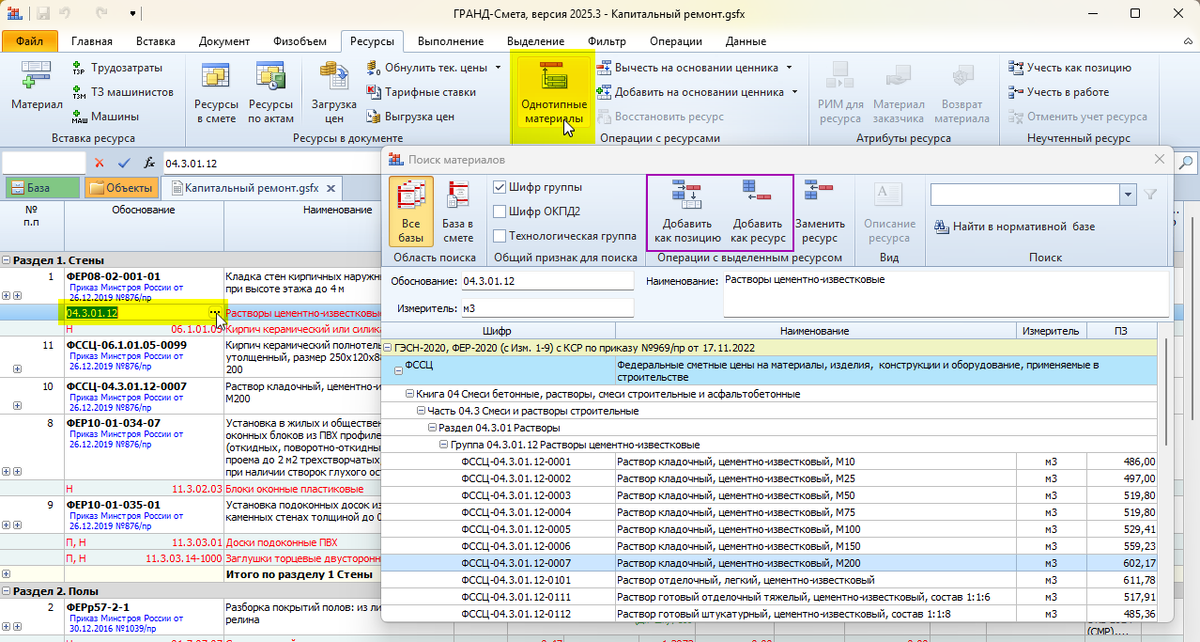1200x642 pixels.
Task: Click the Шифр column header
Action: click(498, 330)
